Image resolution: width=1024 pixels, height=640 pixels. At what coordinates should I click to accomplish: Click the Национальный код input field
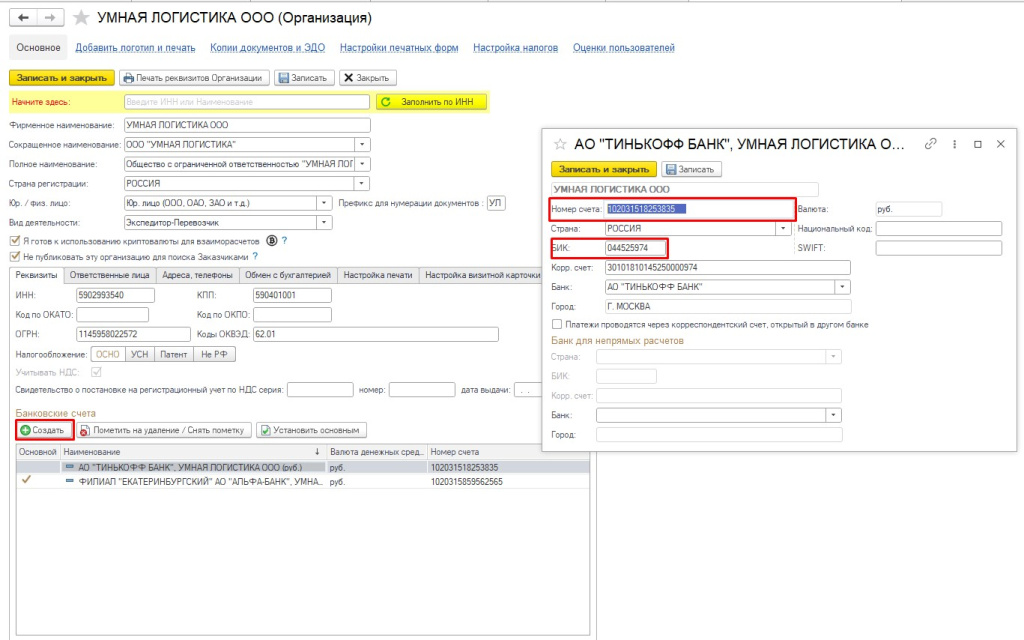pyautogui.click(x=938, y=229)
